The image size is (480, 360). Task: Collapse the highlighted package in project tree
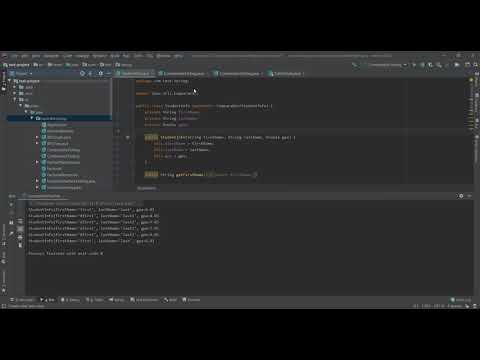[x=32, y=118]
